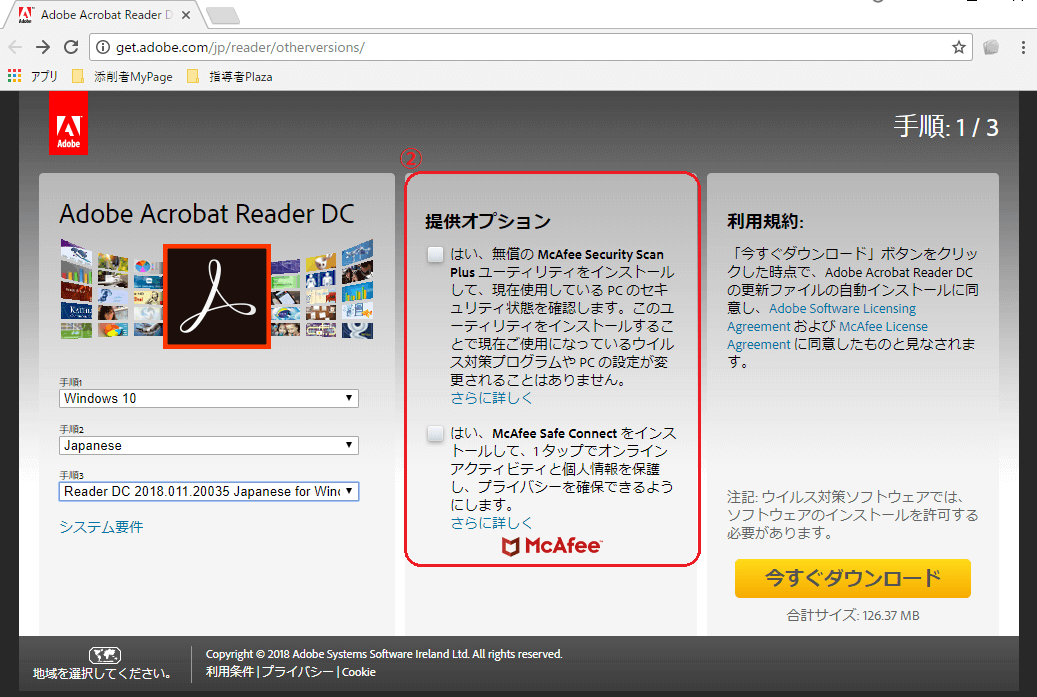
Task: Click the browser forward arrow
Action: point(43,47)
